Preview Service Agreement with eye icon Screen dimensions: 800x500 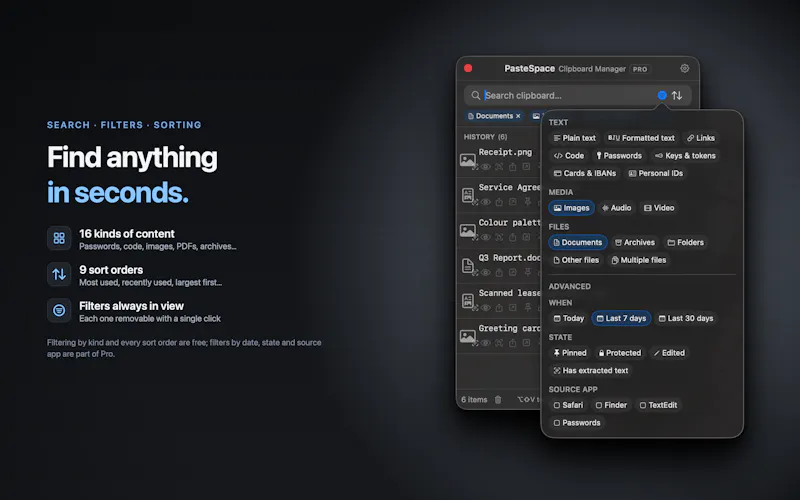point(486,202)
